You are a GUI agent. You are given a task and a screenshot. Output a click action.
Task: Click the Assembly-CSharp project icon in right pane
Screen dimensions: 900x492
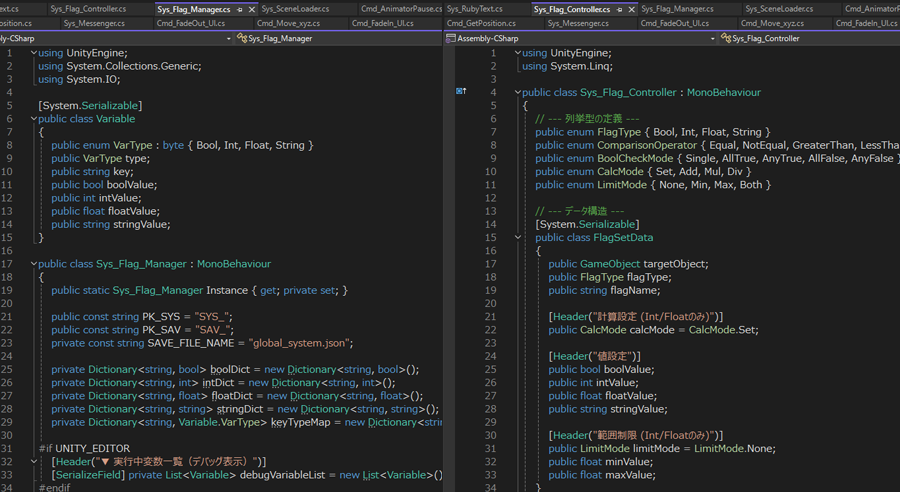[x=450, y=38]
